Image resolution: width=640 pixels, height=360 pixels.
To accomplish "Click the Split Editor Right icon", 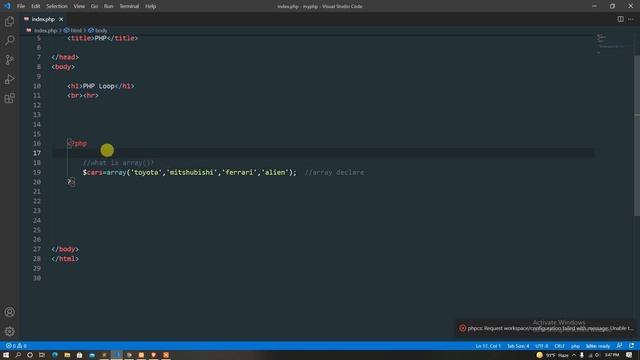I will pos(620,19).
